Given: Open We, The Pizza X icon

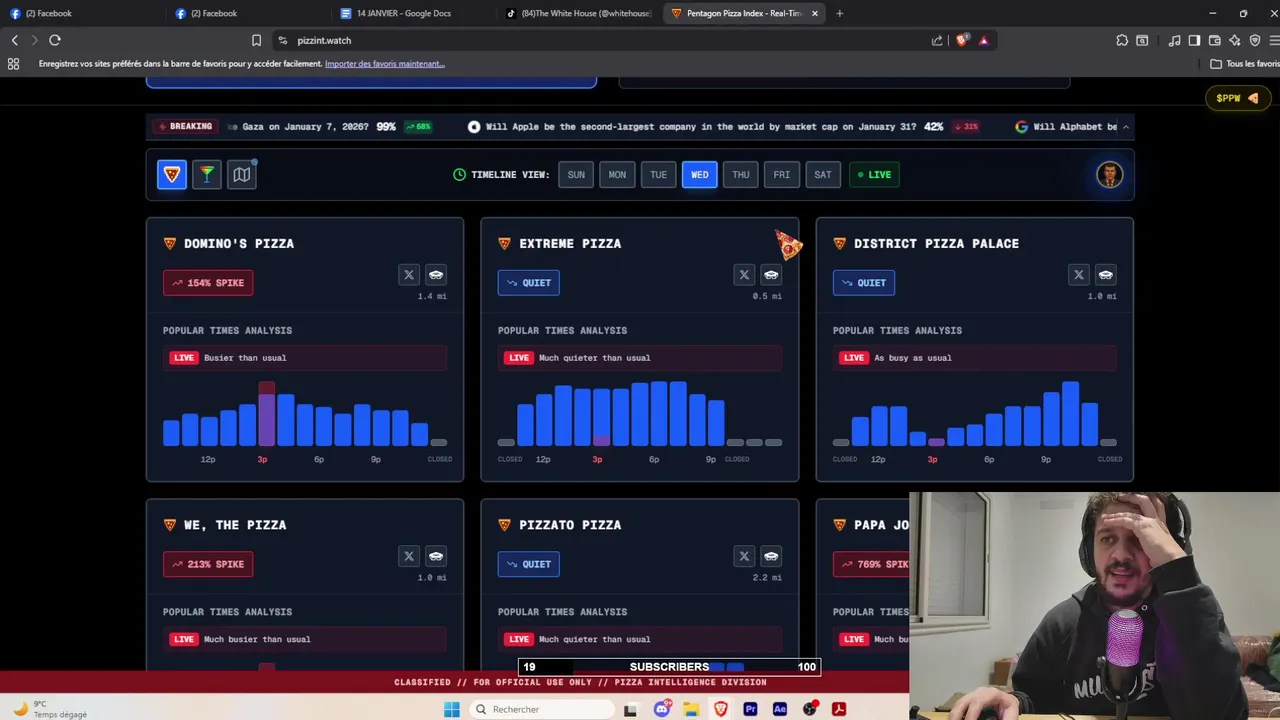Looking at the screenshot, I should pyautogui.click(x=408, y=556).
